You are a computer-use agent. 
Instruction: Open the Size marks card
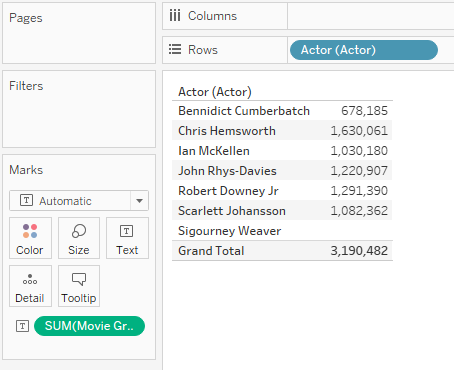(79, 238)
